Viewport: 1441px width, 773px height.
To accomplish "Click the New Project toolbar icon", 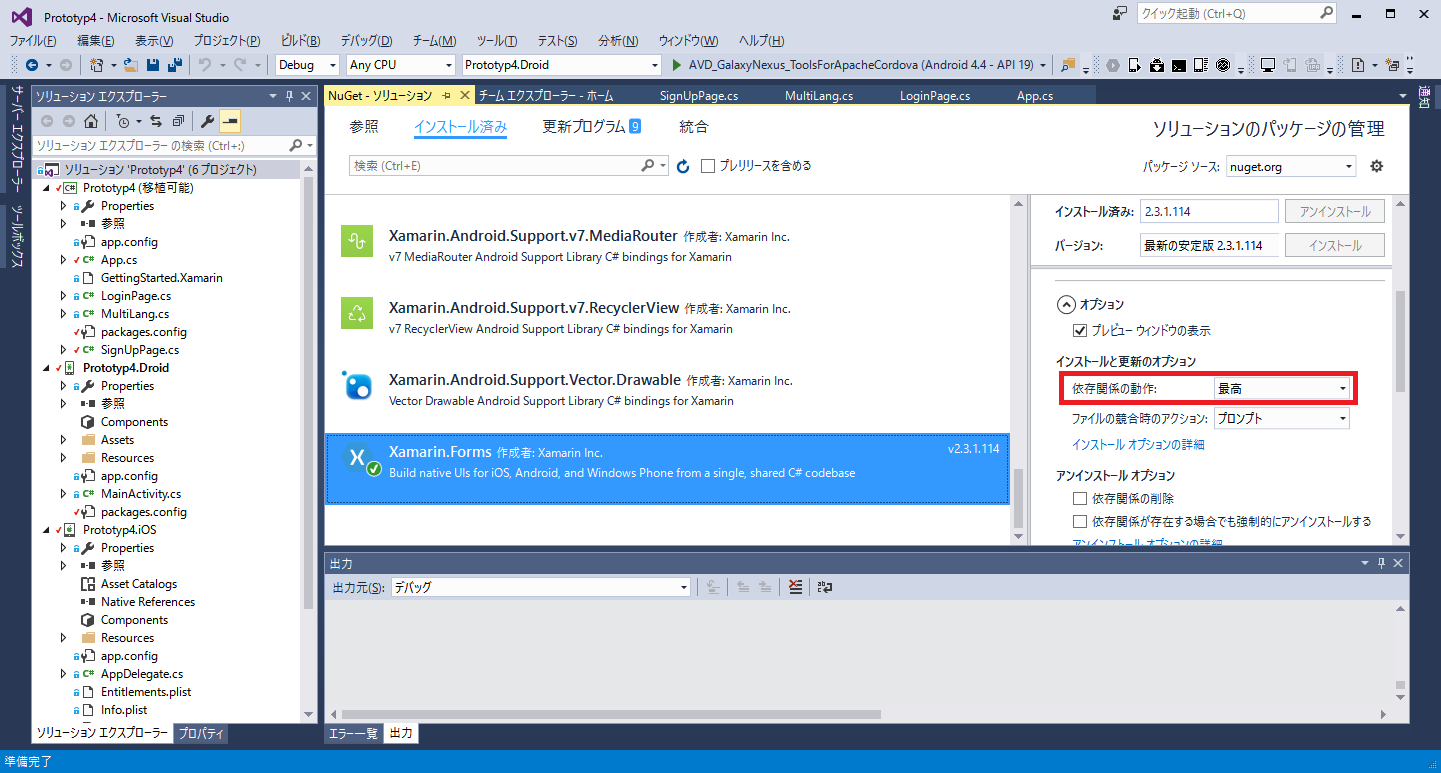I will coord(97,65).
